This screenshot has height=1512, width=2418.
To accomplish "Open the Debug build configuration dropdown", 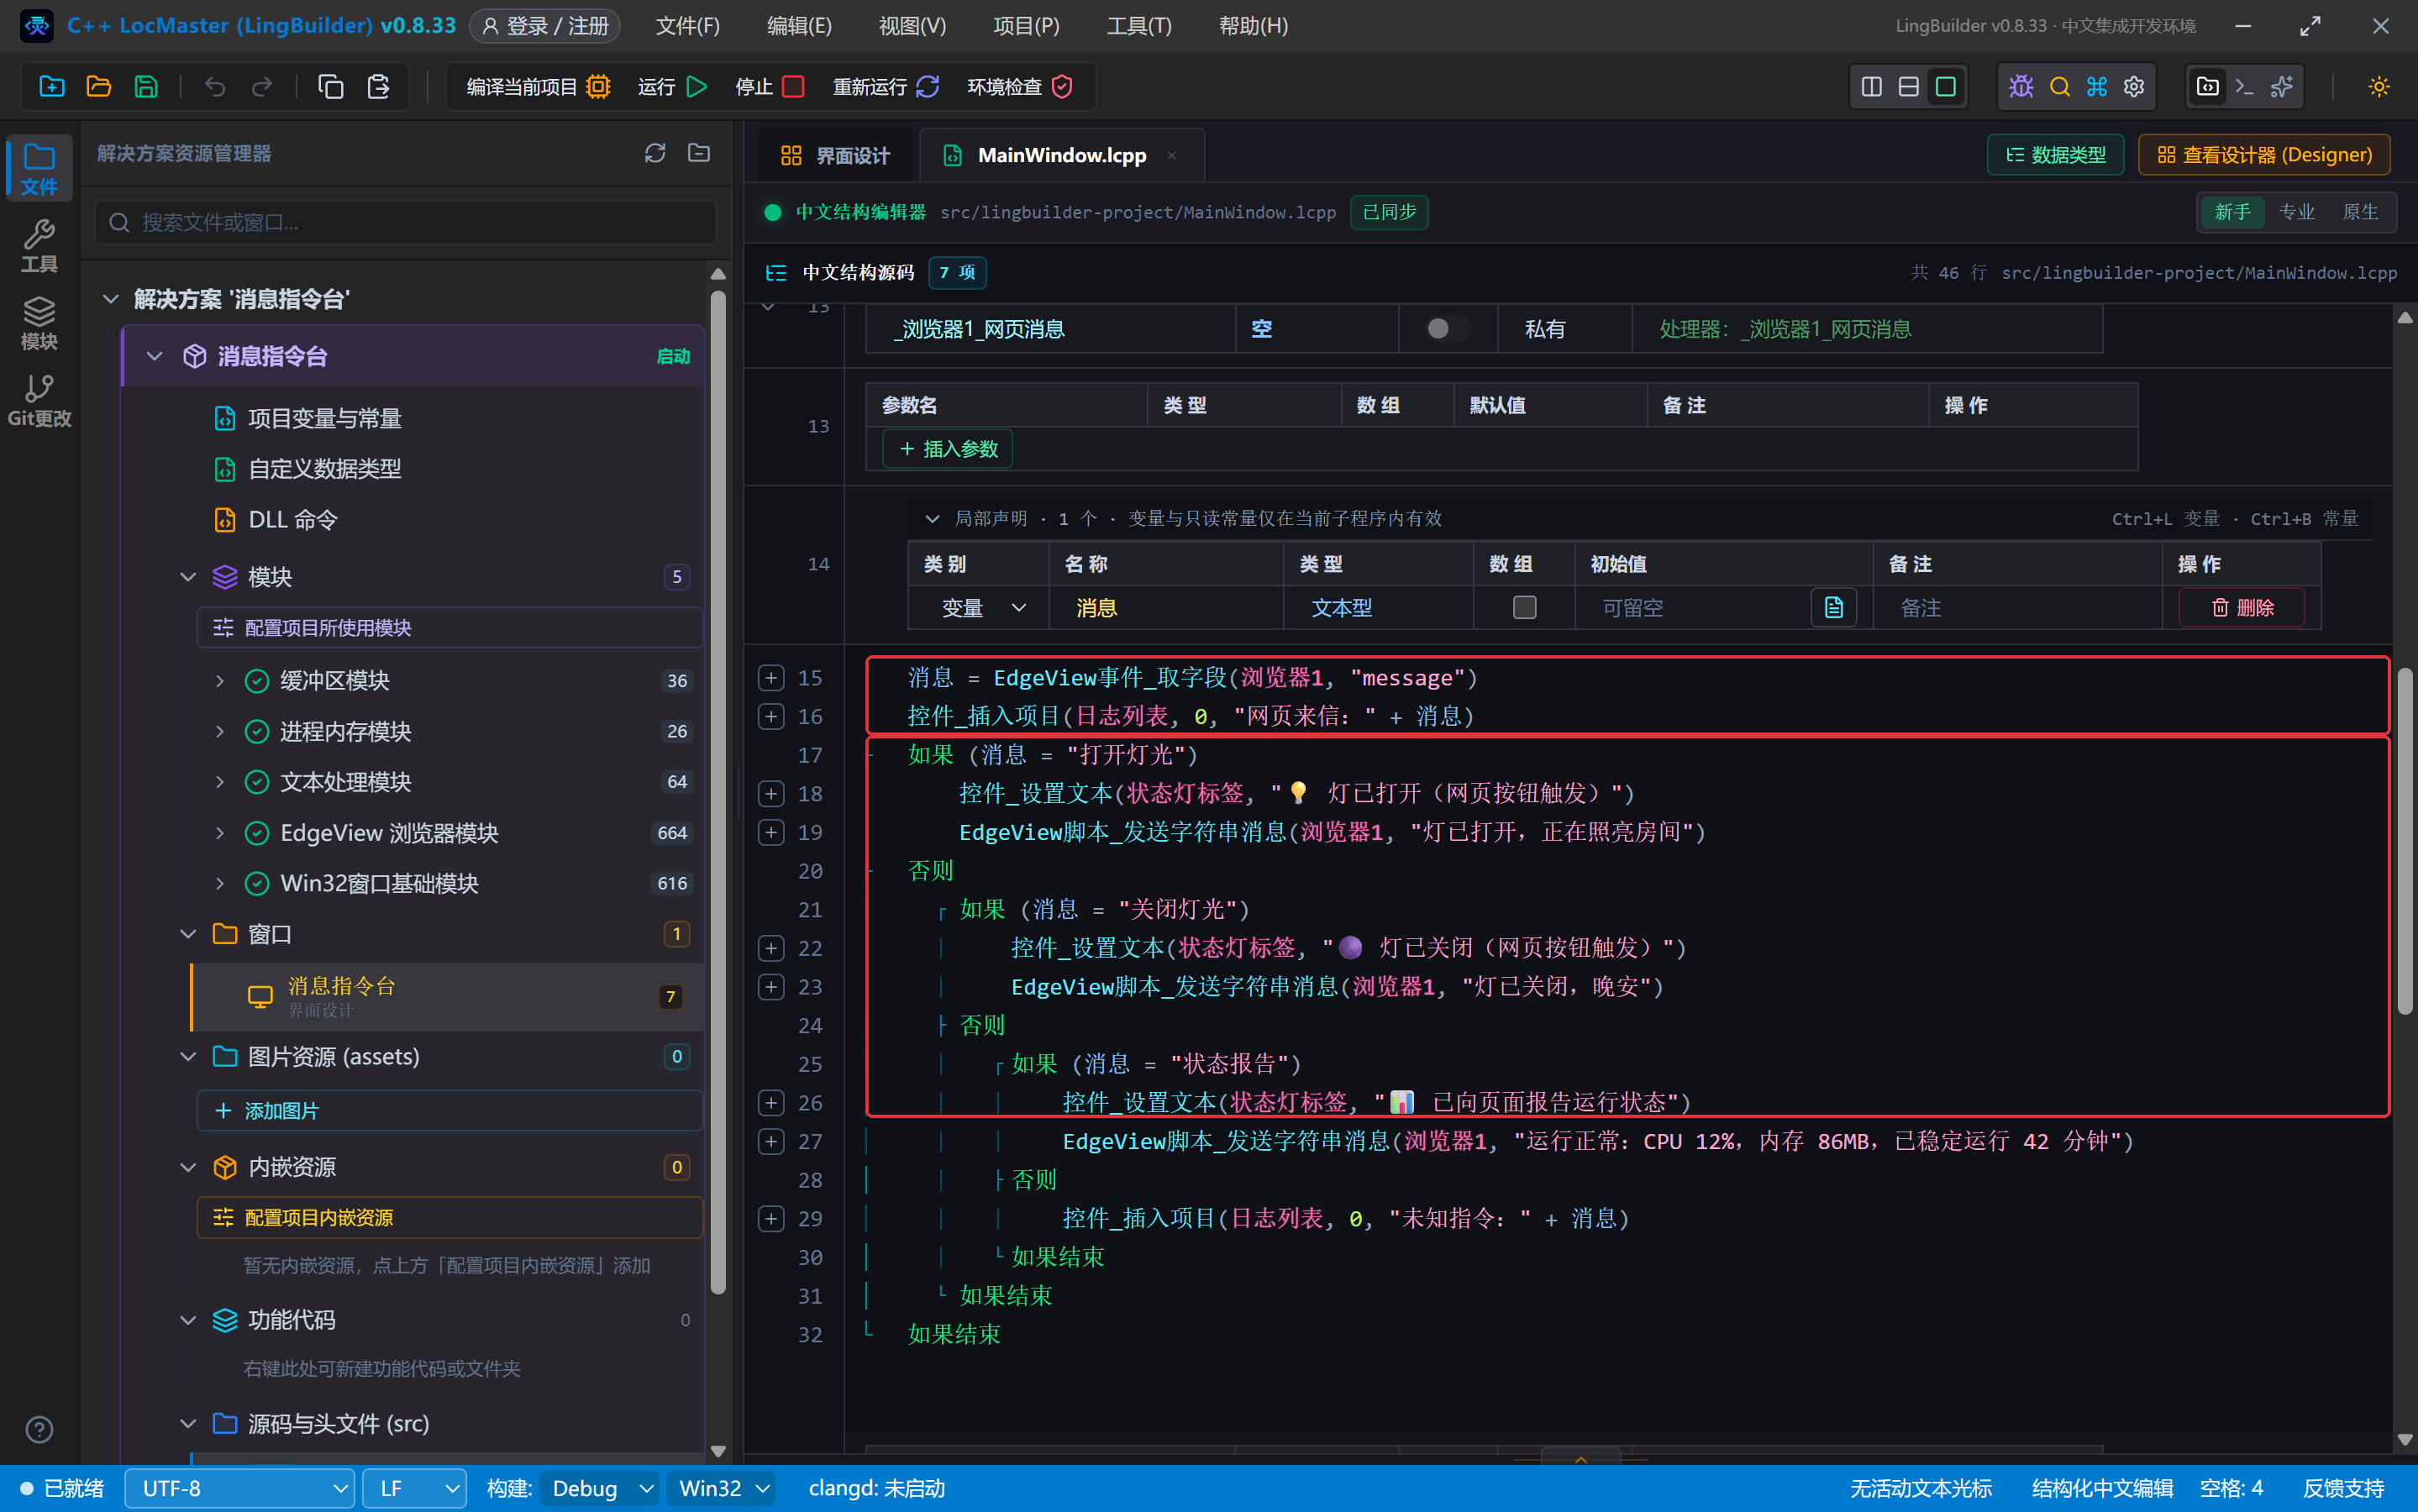I will [599, 1488].
